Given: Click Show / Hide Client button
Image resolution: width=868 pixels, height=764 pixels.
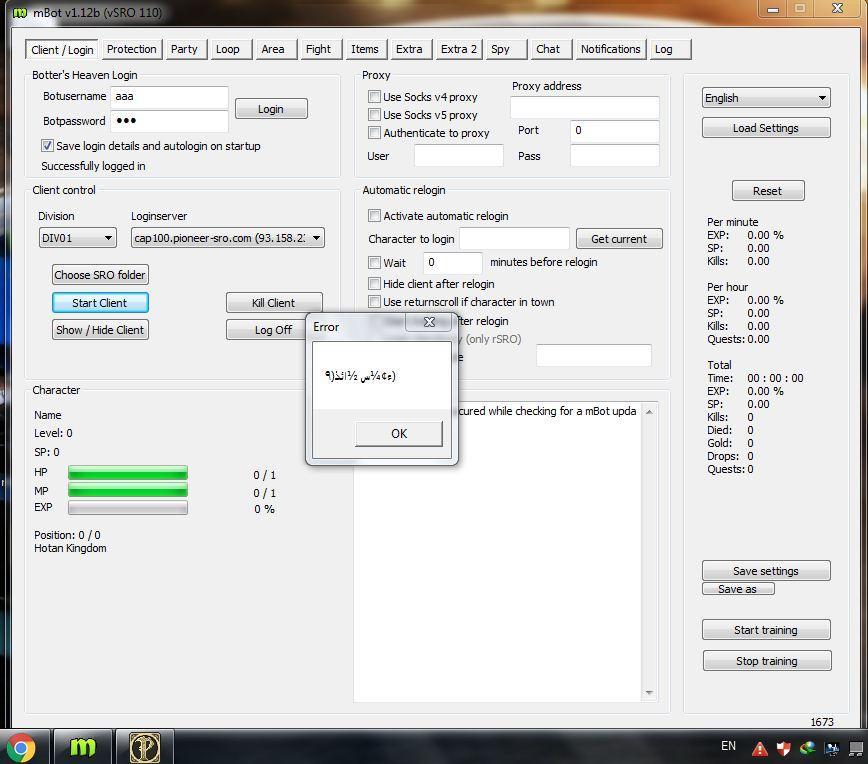Looking at the screenshot, I should 100,330.
